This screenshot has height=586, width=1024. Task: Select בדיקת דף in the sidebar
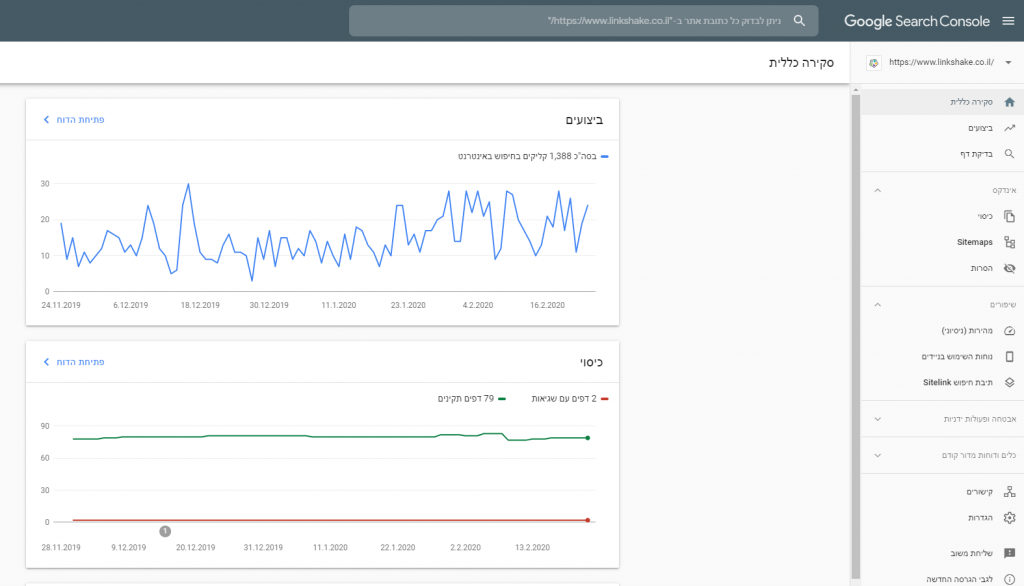coord(942,154)
